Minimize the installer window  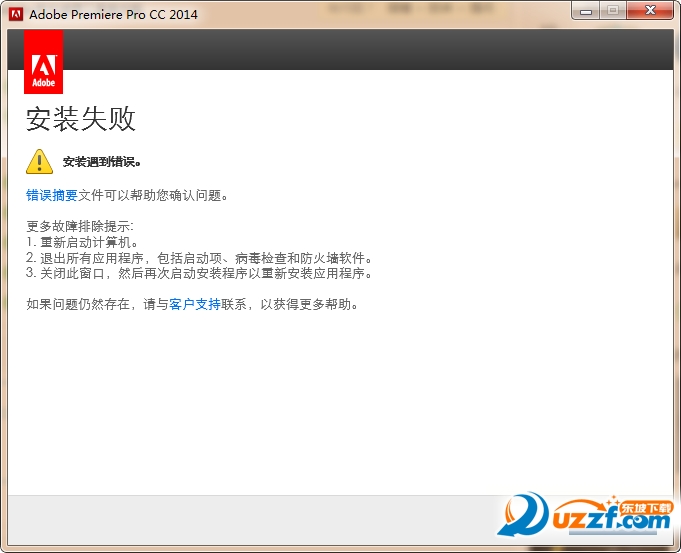(x=586, y=11)
